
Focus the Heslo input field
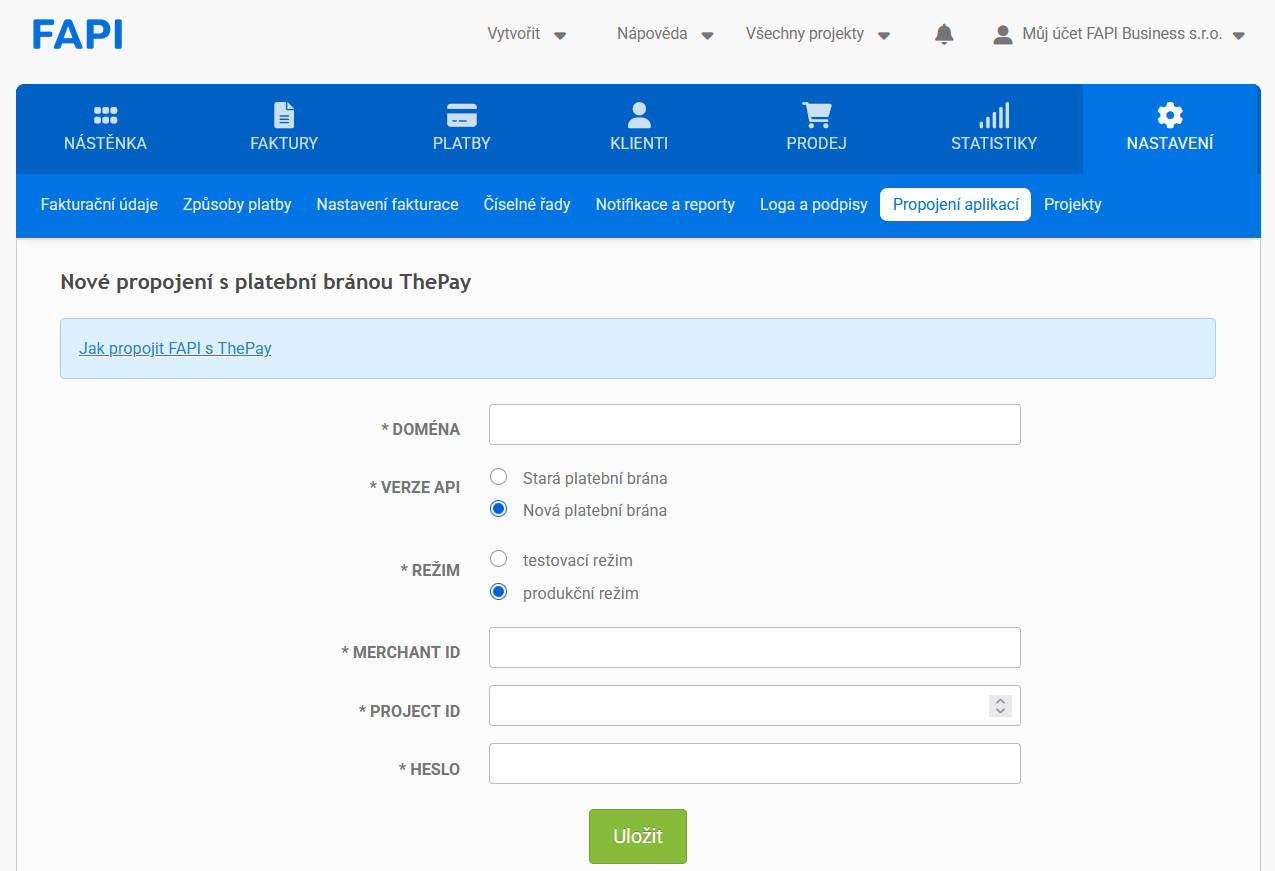click(755, 764)
